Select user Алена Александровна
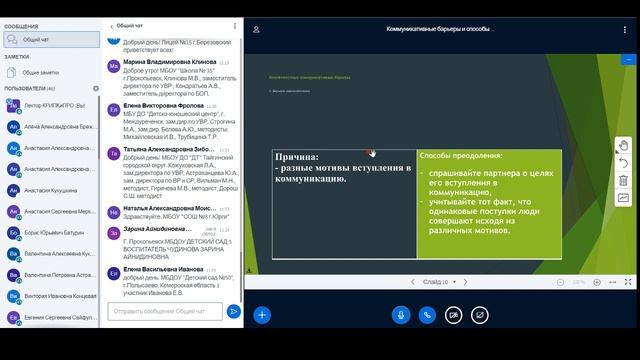640x360 pixels. [x=50, y=127]
